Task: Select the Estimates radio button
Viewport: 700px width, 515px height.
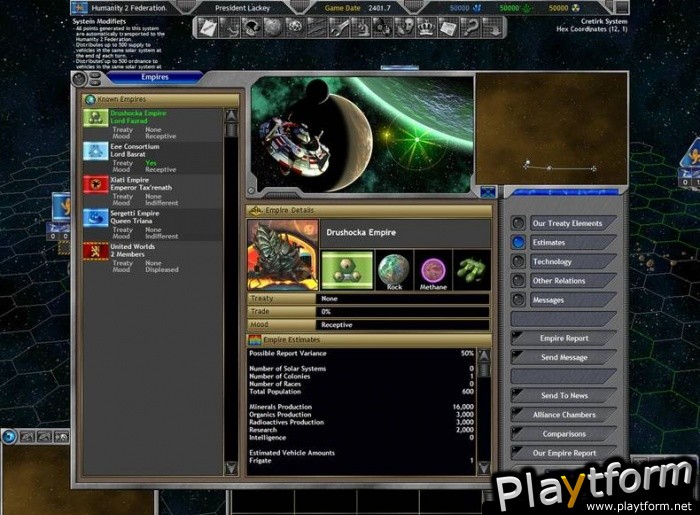Action: [x=518, y=242]
